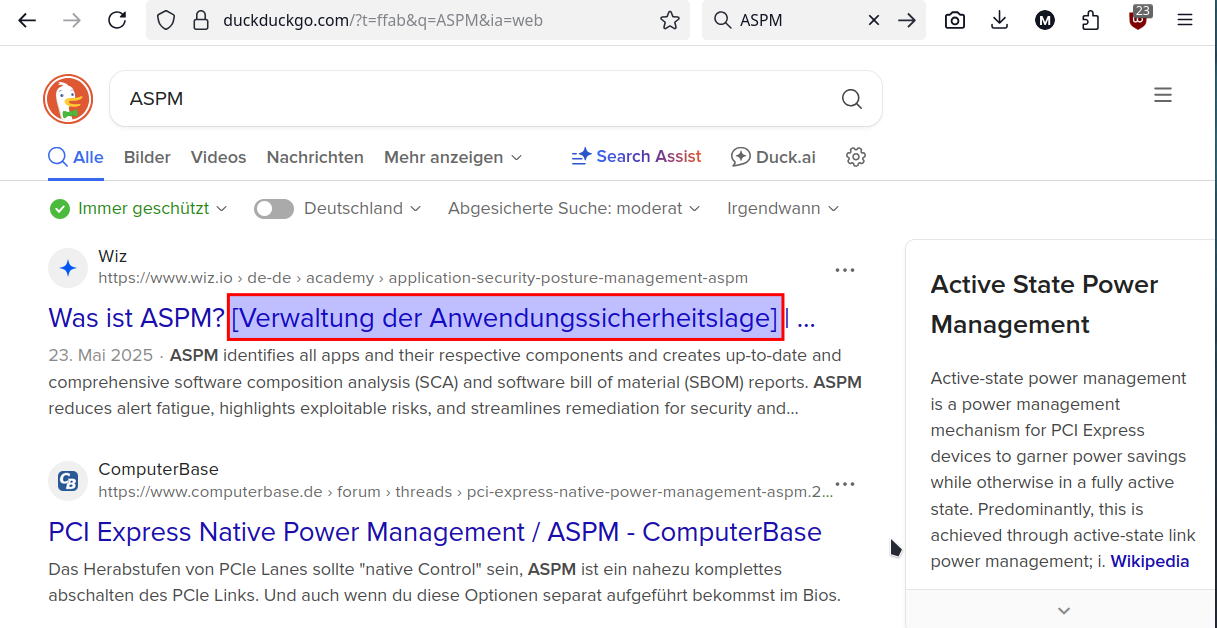Open the DuckDuckGo hamburger menu
The image size is (1217, 628).
1162,96
